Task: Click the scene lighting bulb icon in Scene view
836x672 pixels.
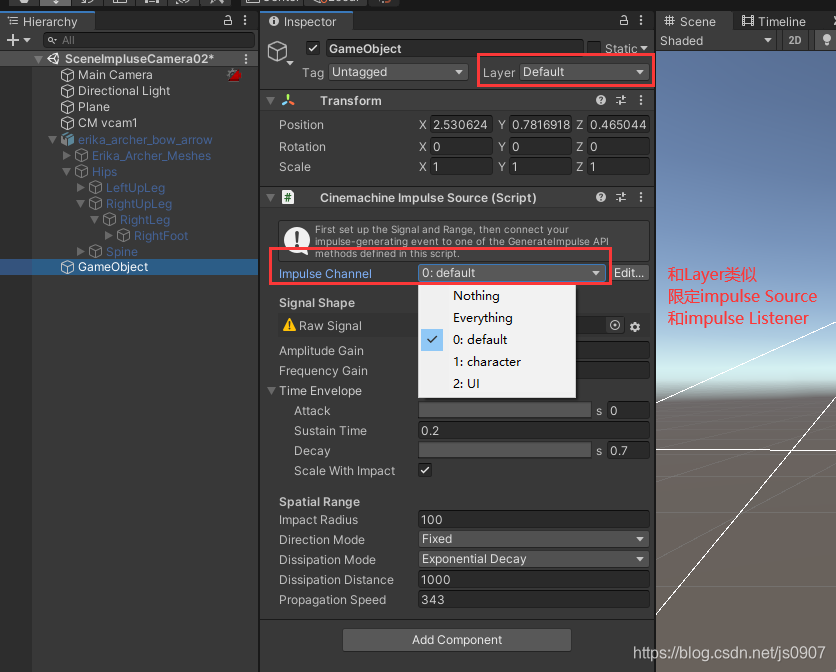Action: tap(826, 41)
